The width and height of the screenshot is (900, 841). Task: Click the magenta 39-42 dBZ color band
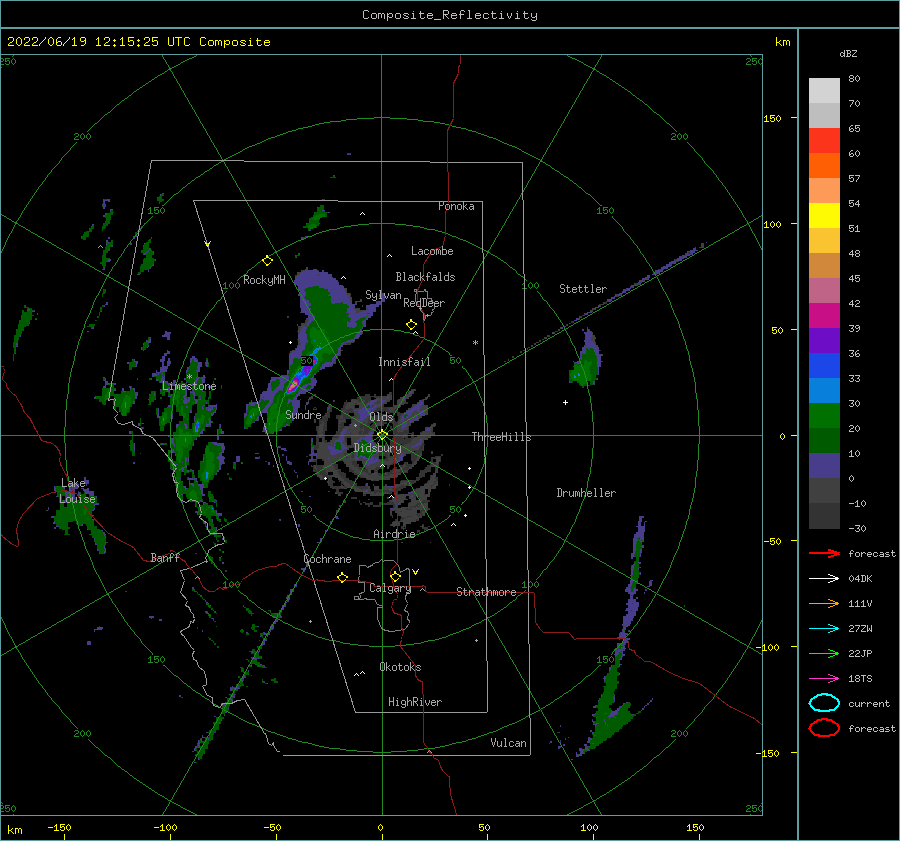(824, 316)
